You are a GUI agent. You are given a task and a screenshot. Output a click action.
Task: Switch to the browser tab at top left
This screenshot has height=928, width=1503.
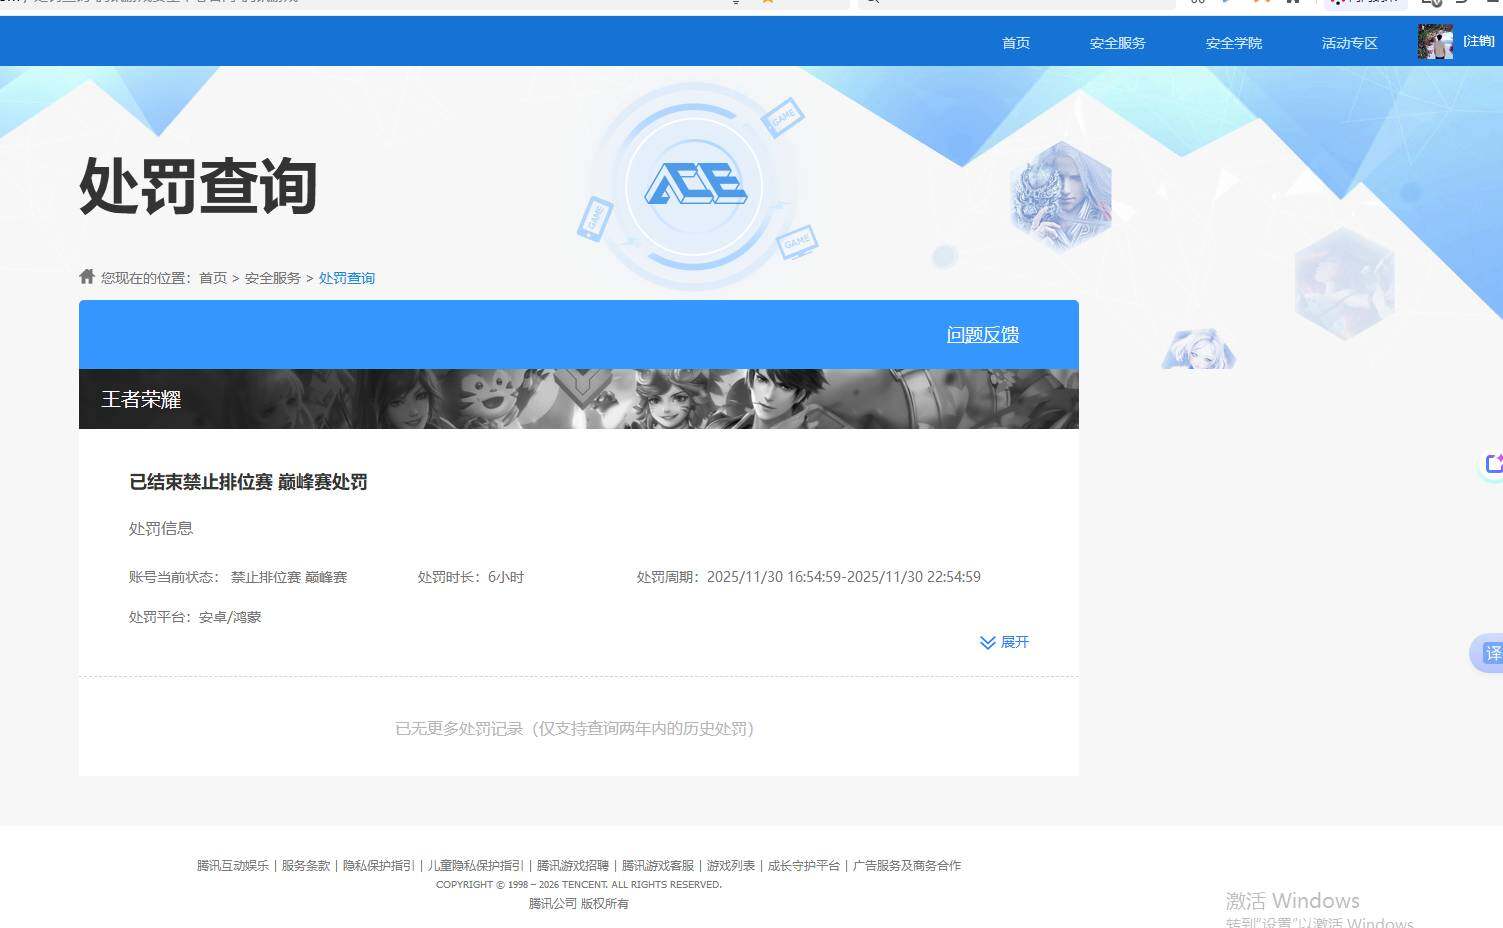tap(150, 4)
